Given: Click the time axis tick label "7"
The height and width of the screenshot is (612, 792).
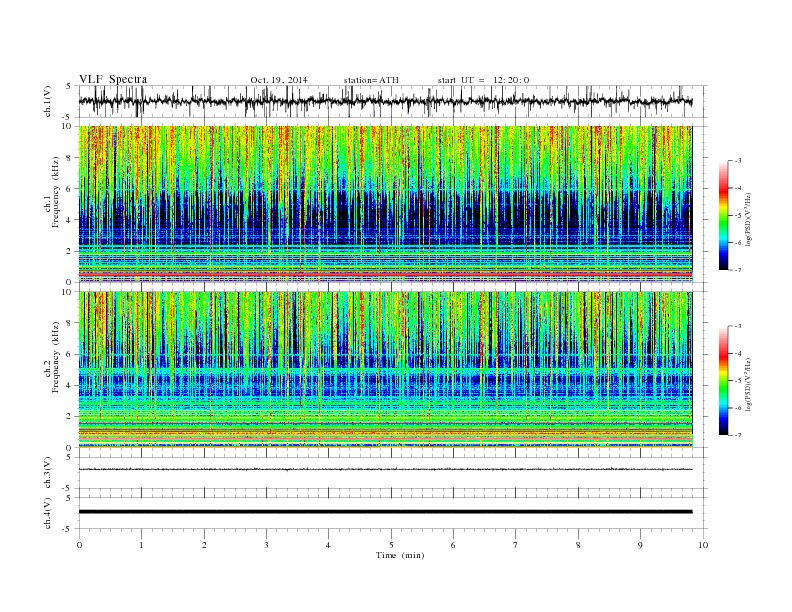Looking at the screenshot, I should point(516,545).
